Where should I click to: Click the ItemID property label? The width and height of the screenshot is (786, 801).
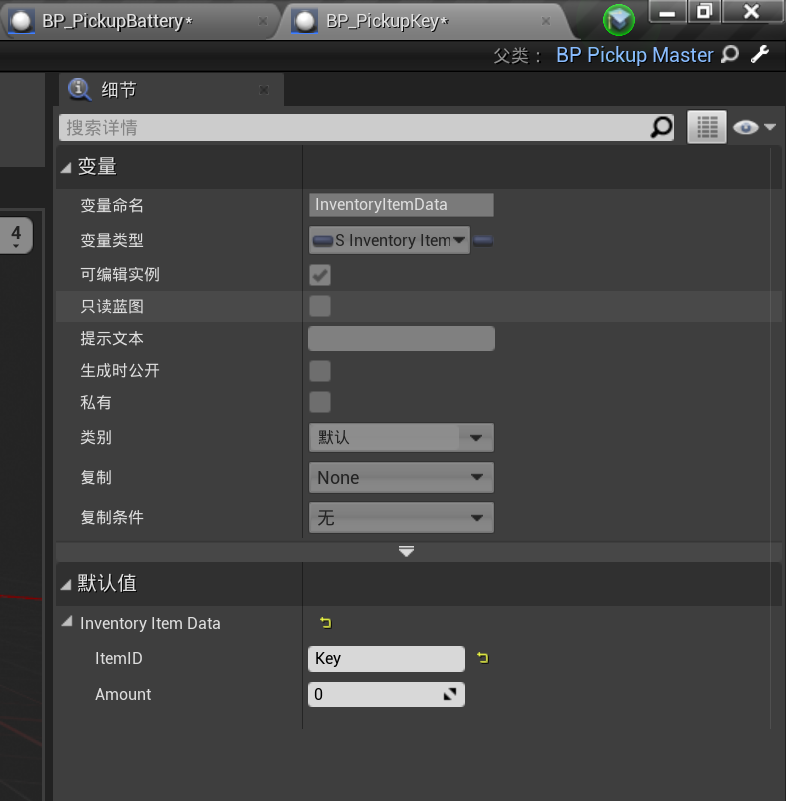(118, 658)
